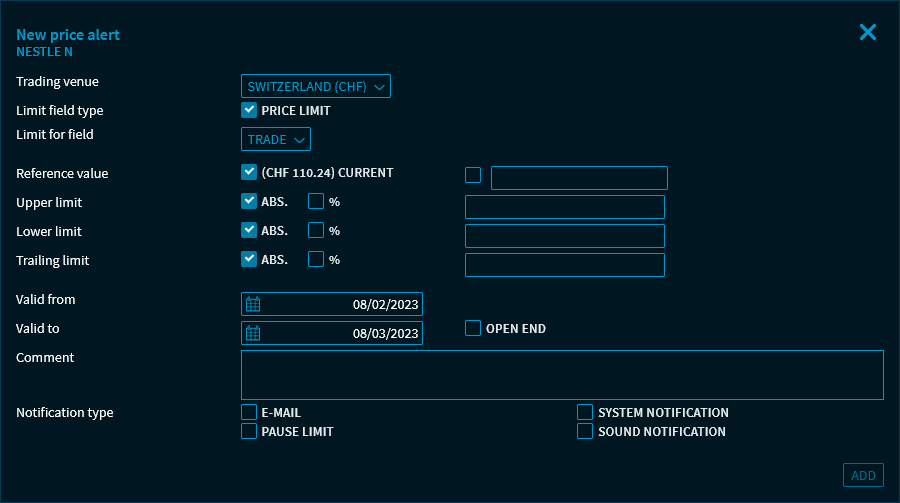Open the Valid to calendar picker
The height and width of the screenshot is (503, 900).
click(x=253, y=334)
